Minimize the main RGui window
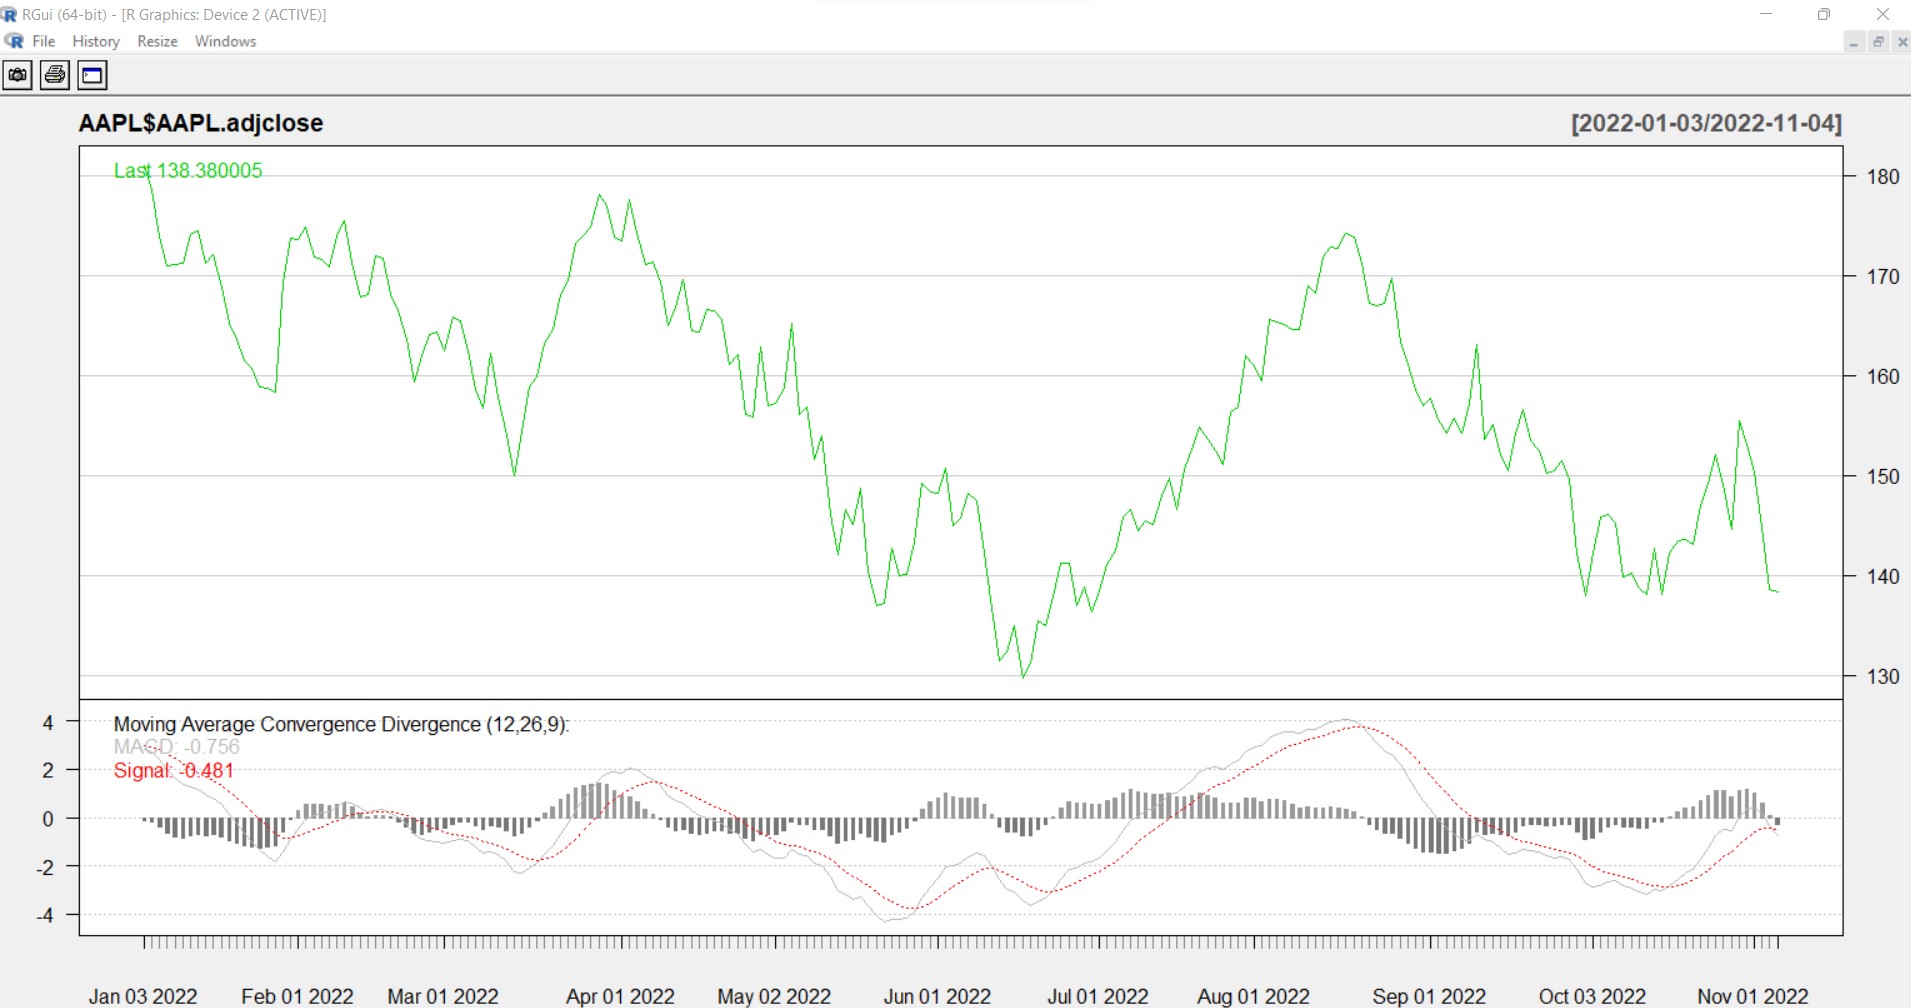1911x1008 pixels. [1765, 14]
